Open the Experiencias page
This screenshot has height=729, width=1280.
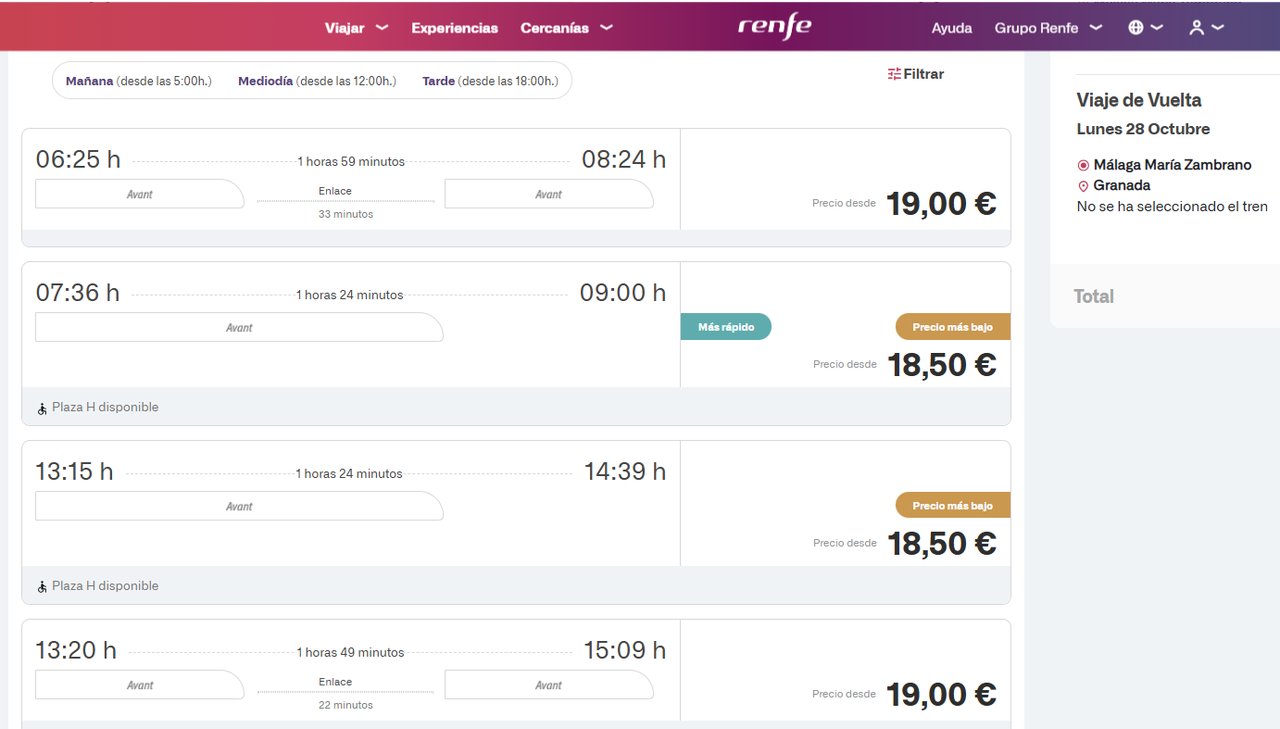coord(454,28)
